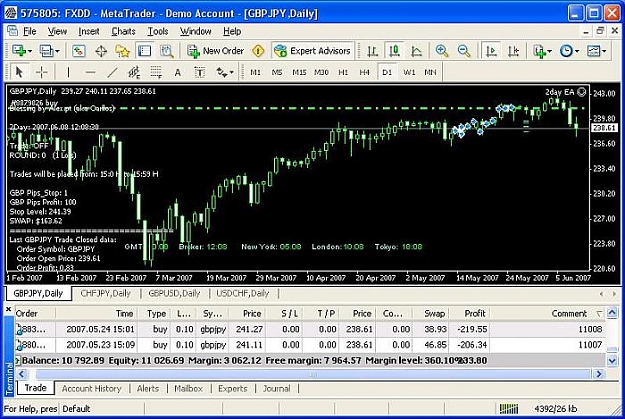Screen dimensions: 625x419
Task: Click the New Order button
Action: click(216, 51)
